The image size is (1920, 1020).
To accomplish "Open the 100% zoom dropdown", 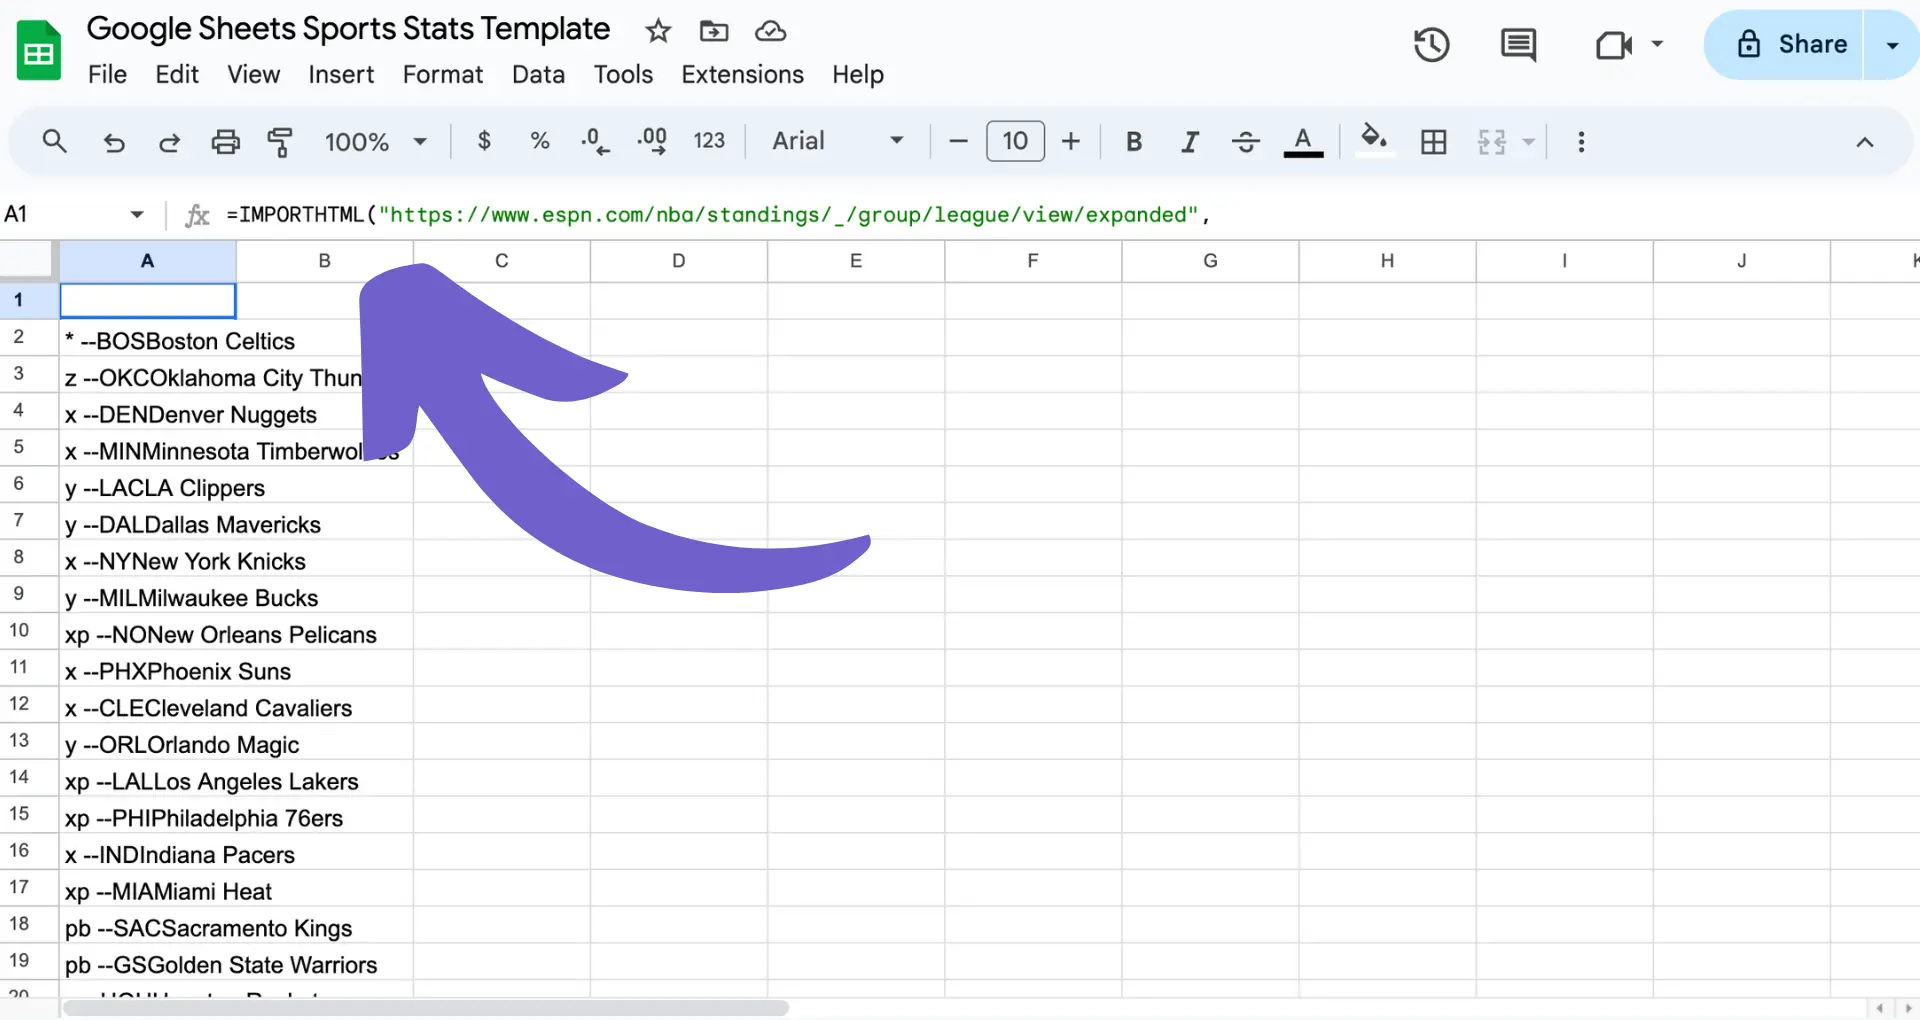I will (x=376, y=142).
